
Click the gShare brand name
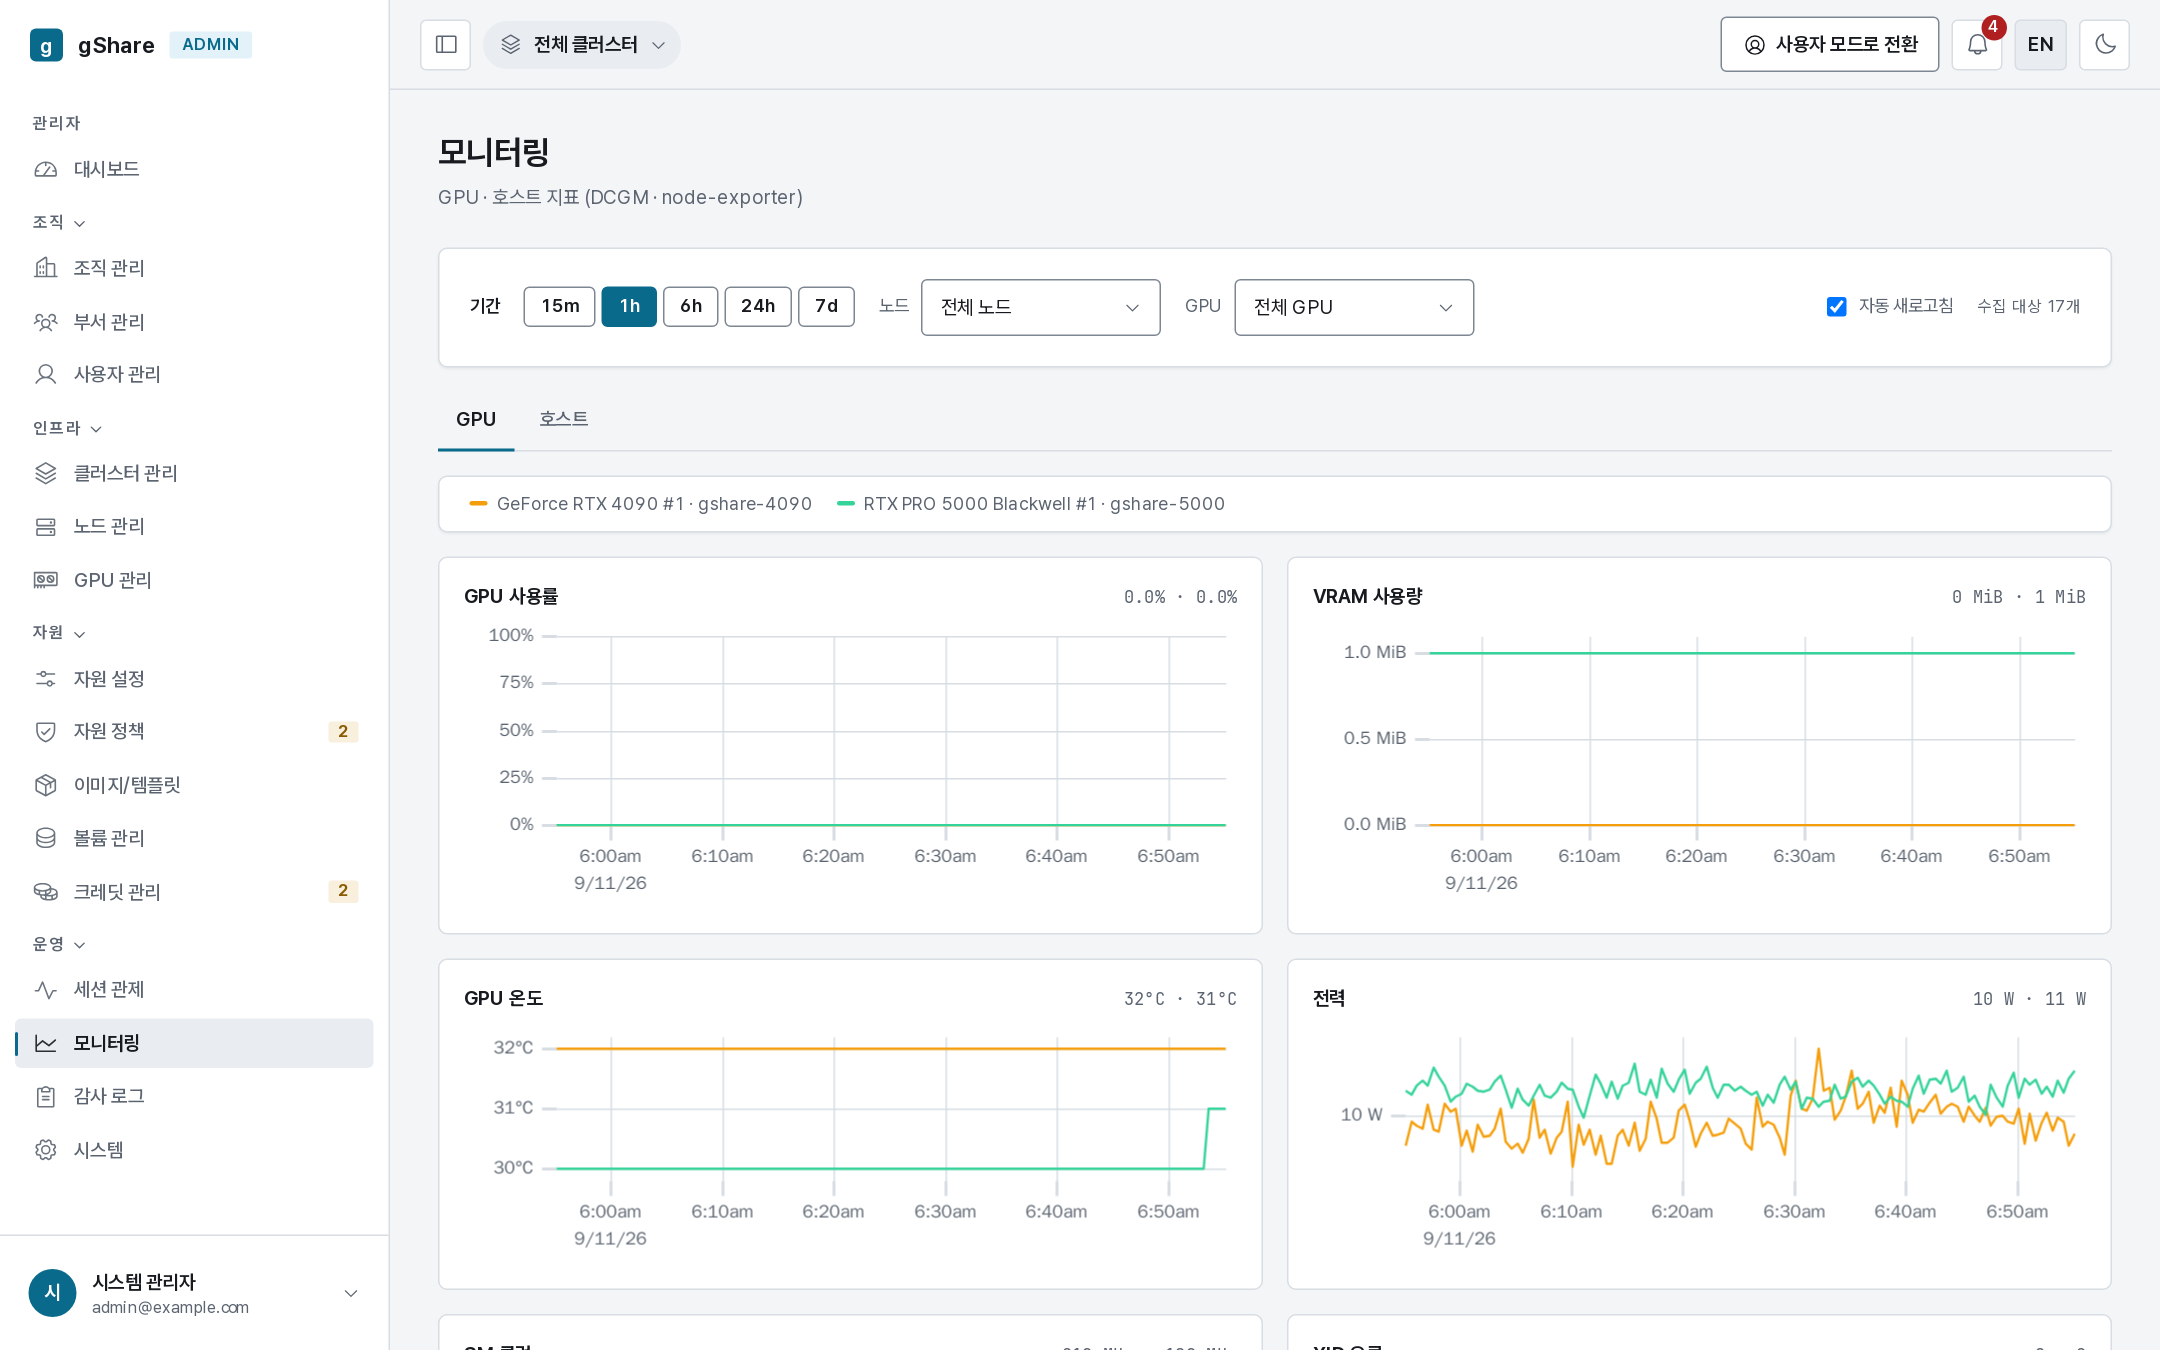(116, 45)
